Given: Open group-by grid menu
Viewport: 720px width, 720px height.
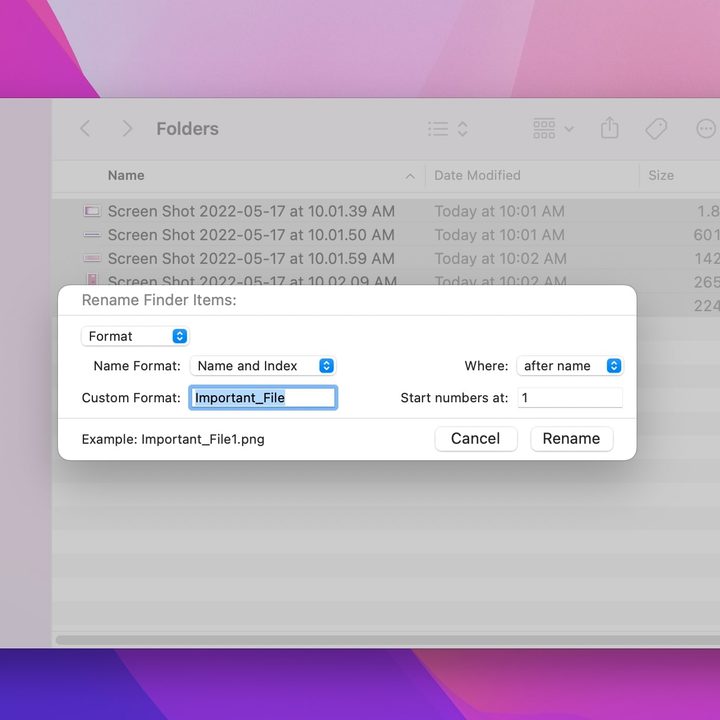Looking at the screenshot, I should point(553,129).
